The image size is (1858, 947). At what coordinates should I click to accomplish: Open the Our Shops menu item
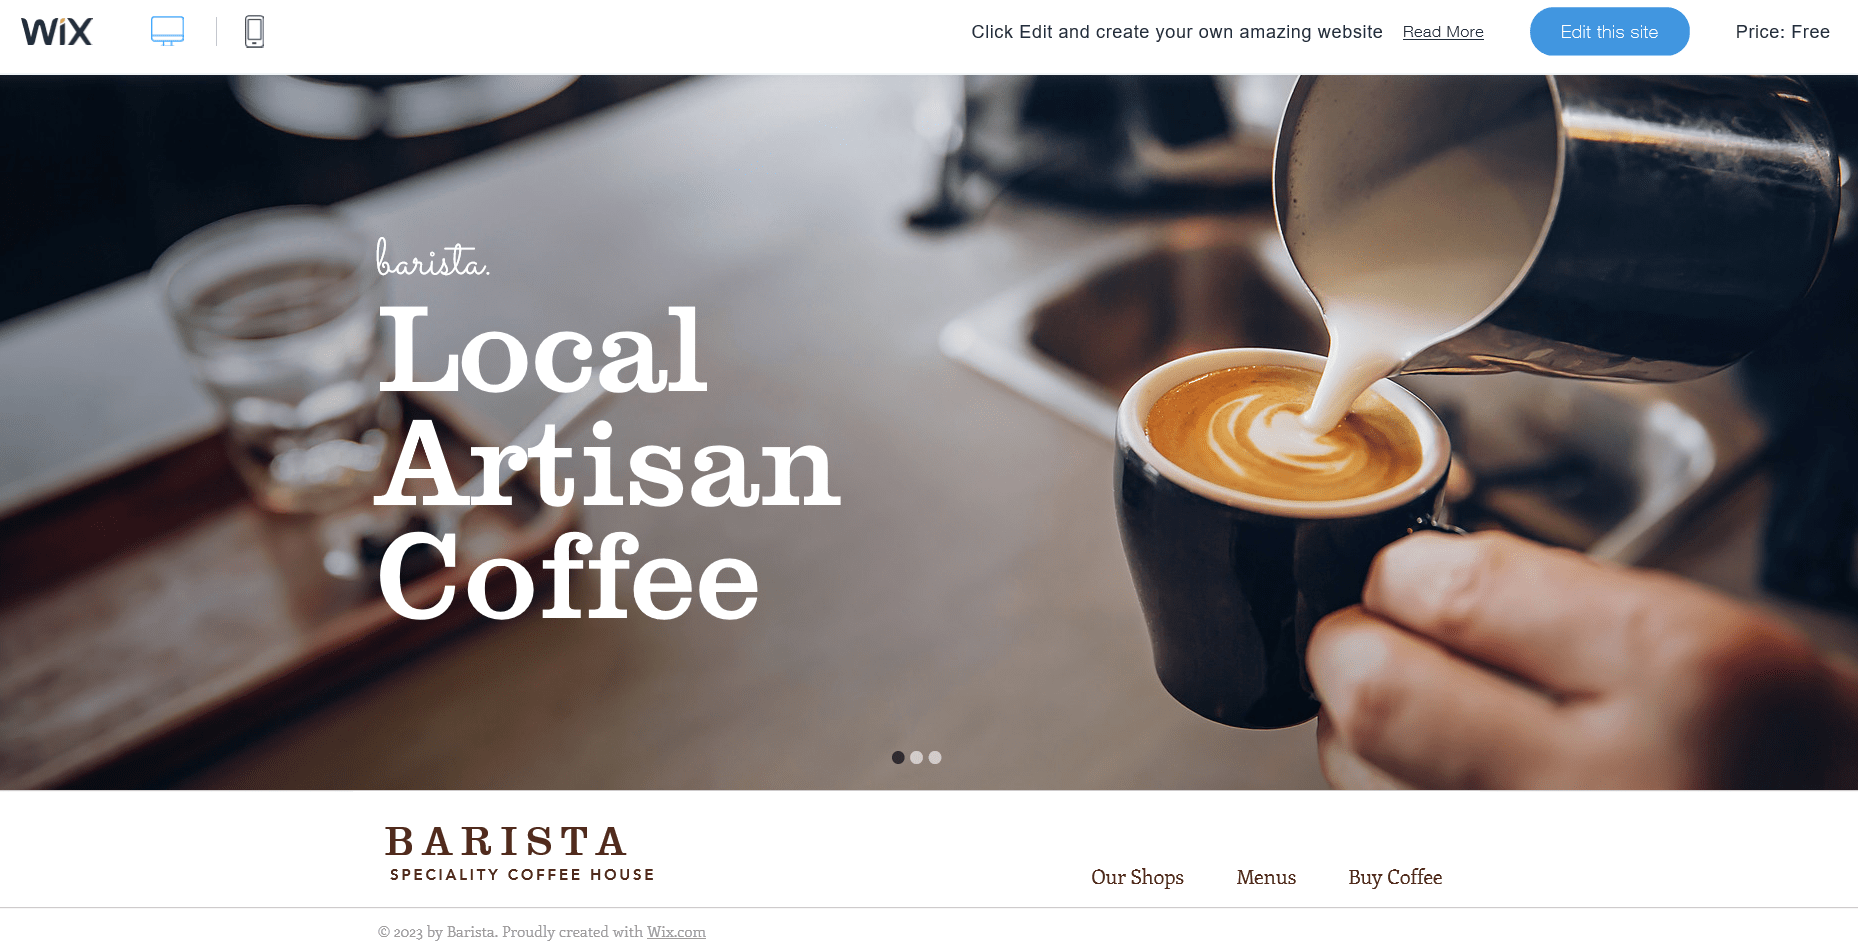tap(1137, 877)
